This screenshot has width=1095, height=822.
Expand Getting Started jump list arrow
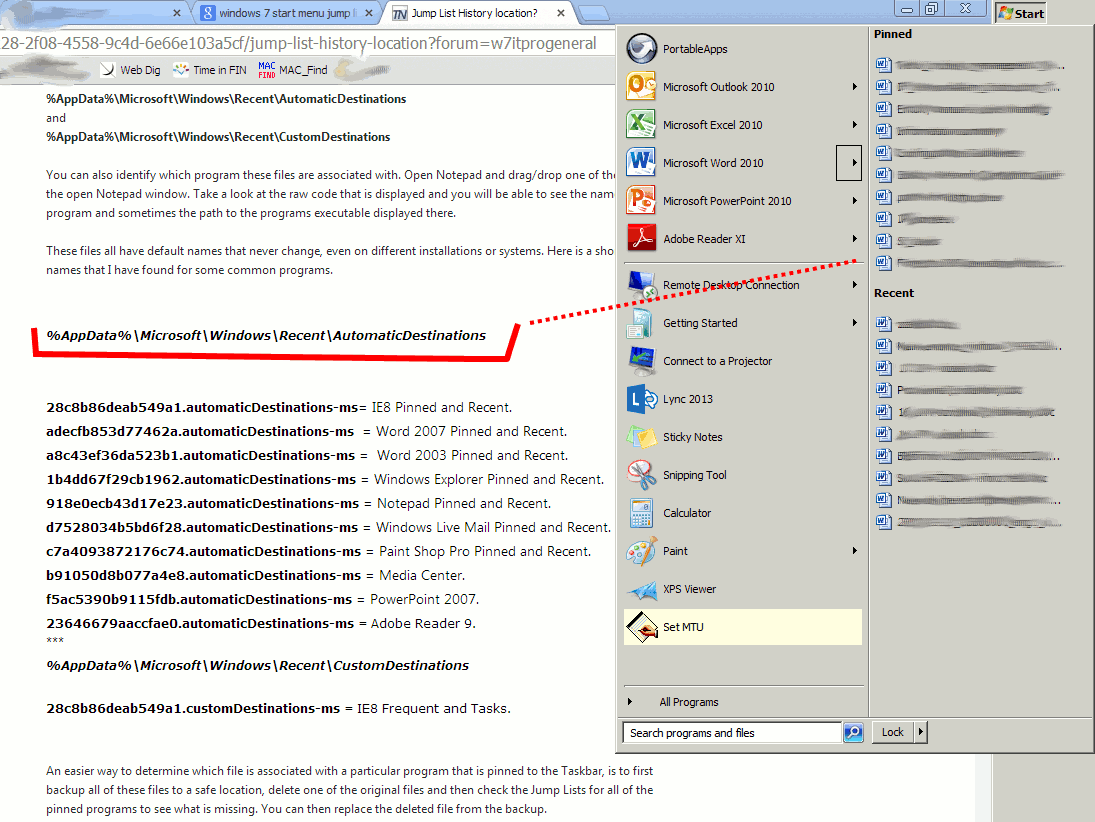tap(854, 323)
